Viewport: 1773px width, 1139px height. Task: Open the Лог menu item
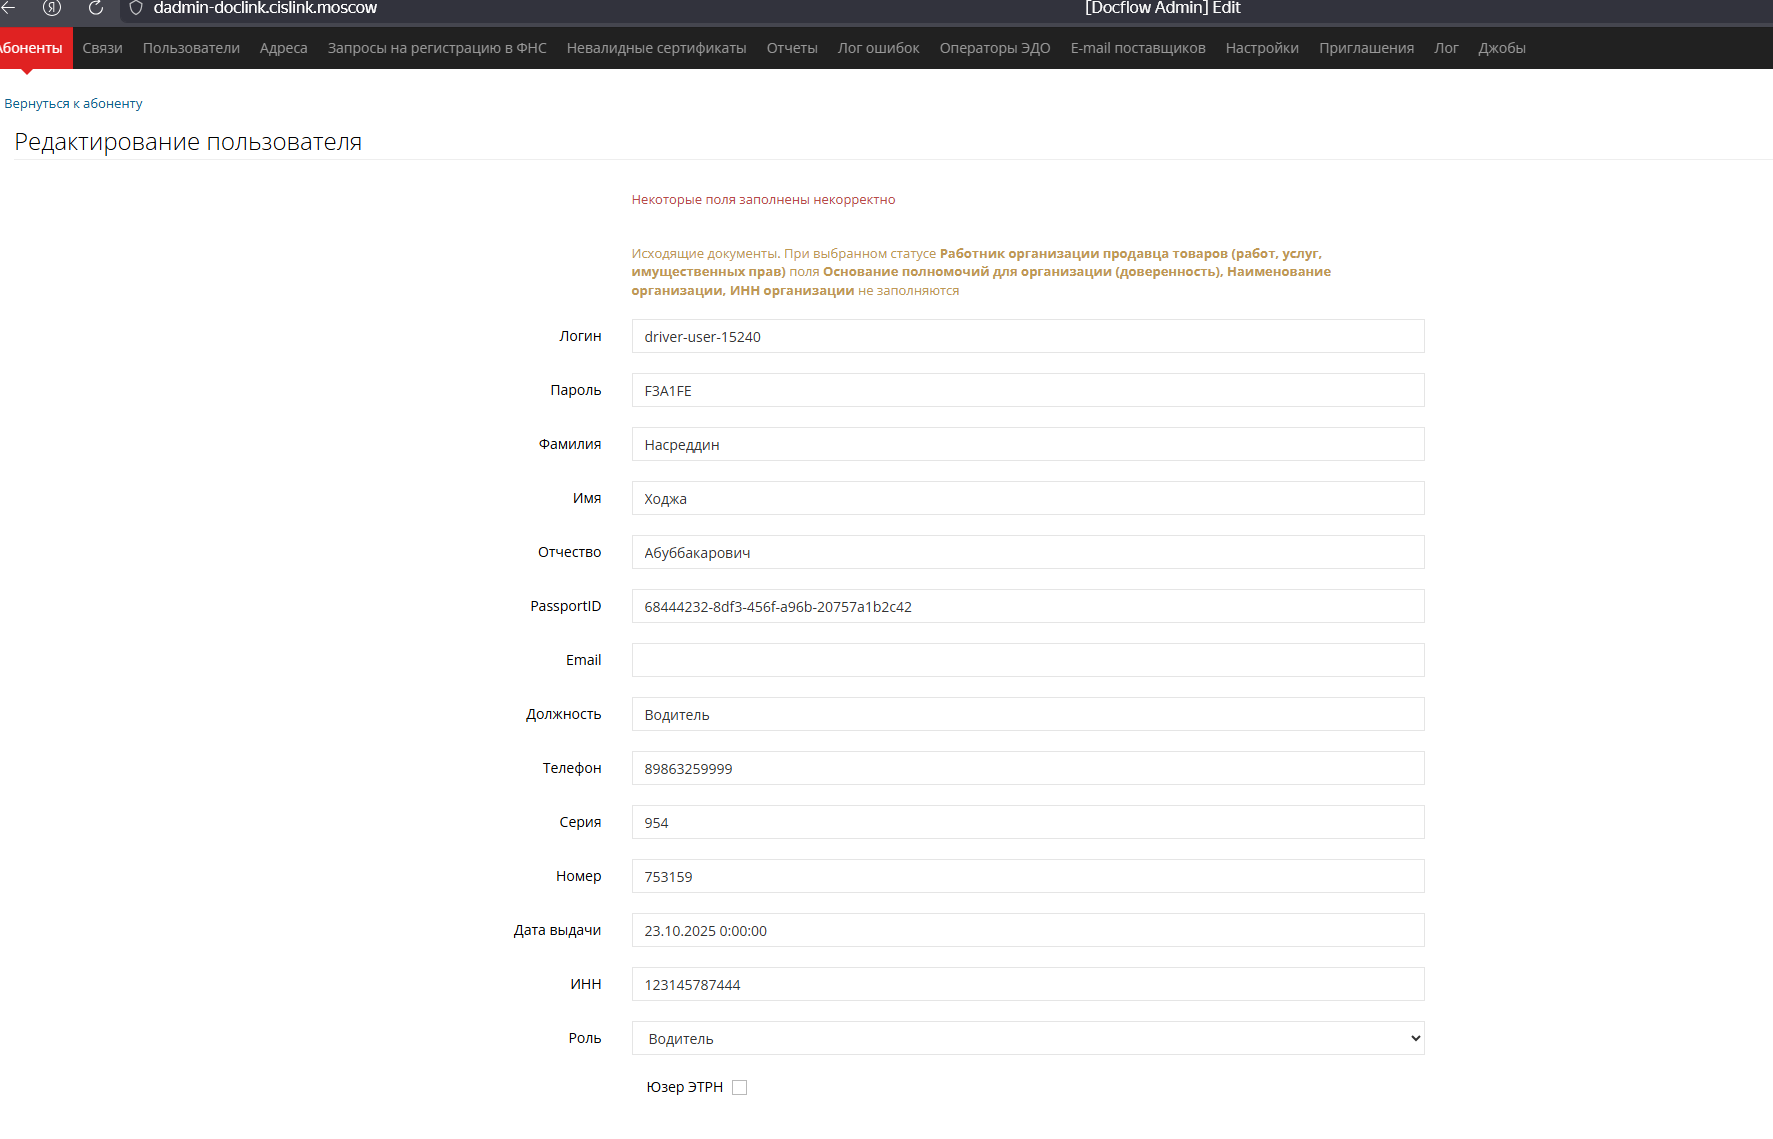pos(1446,48)
